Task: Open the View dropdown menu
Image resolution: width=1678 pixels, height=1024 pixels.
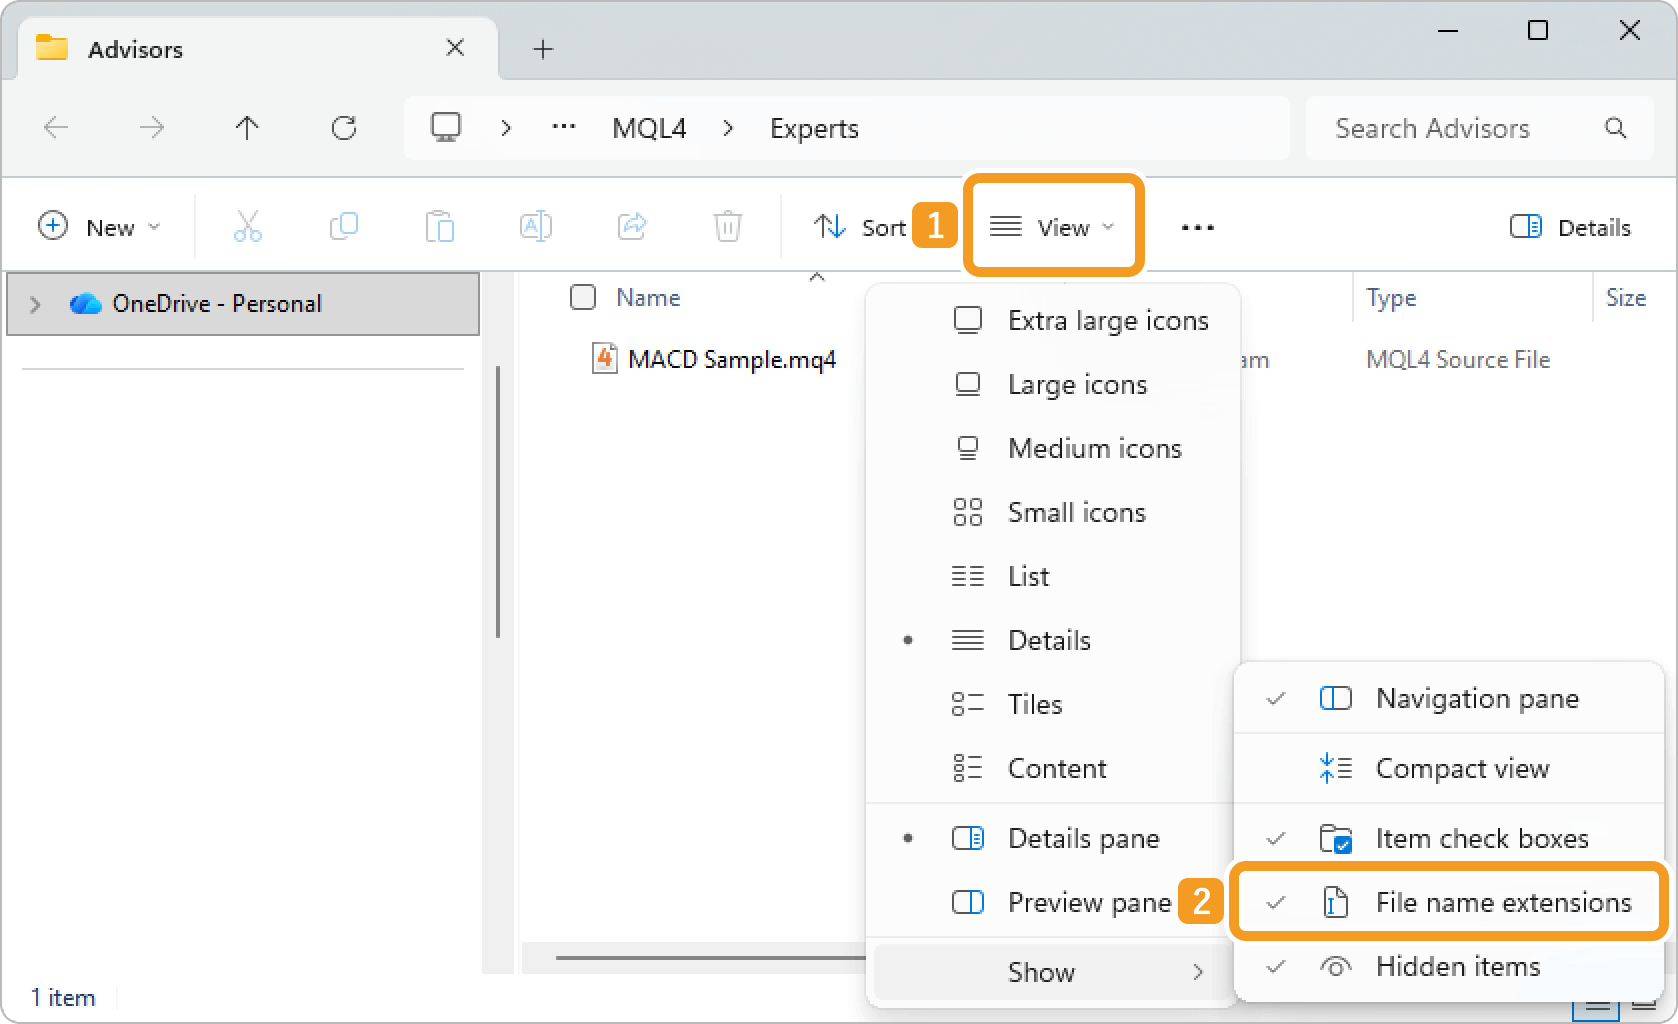Action: [1052, 227]
